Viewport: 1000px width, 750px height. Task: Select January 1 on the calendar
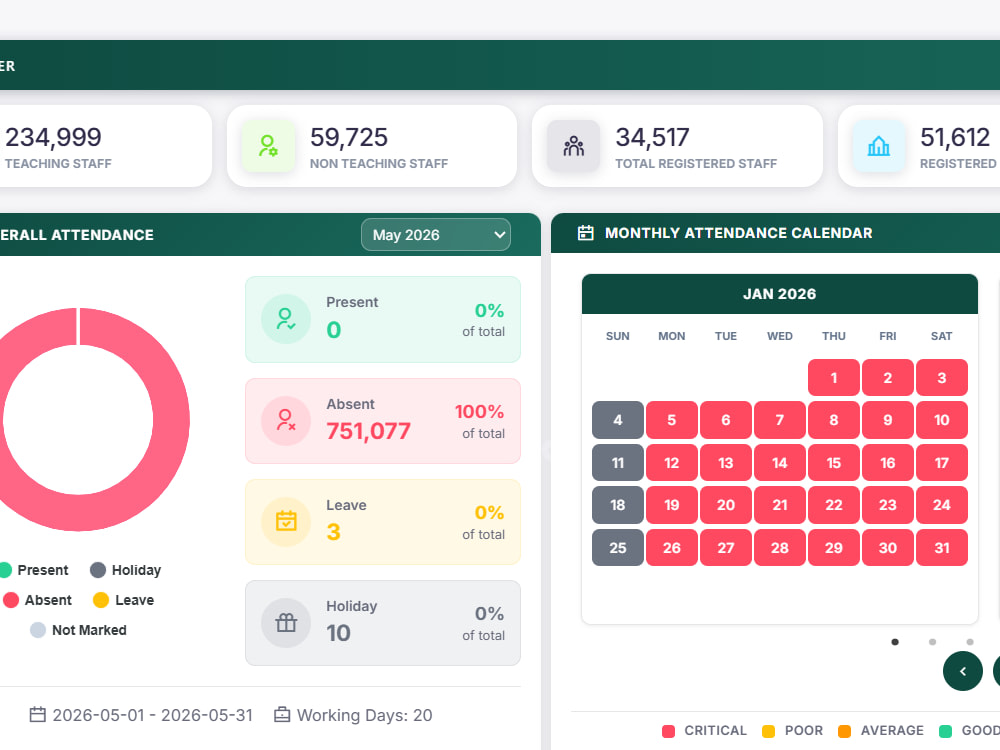834,378
